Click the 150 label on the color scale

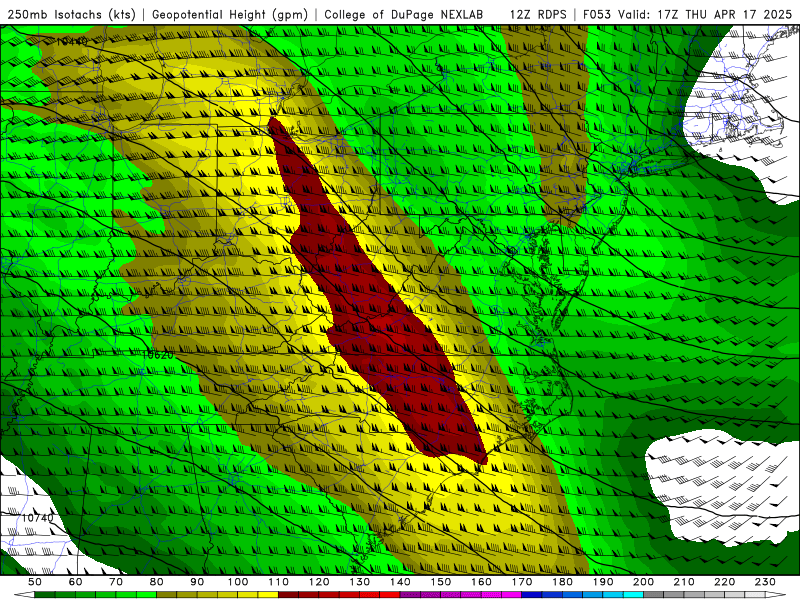441,582
